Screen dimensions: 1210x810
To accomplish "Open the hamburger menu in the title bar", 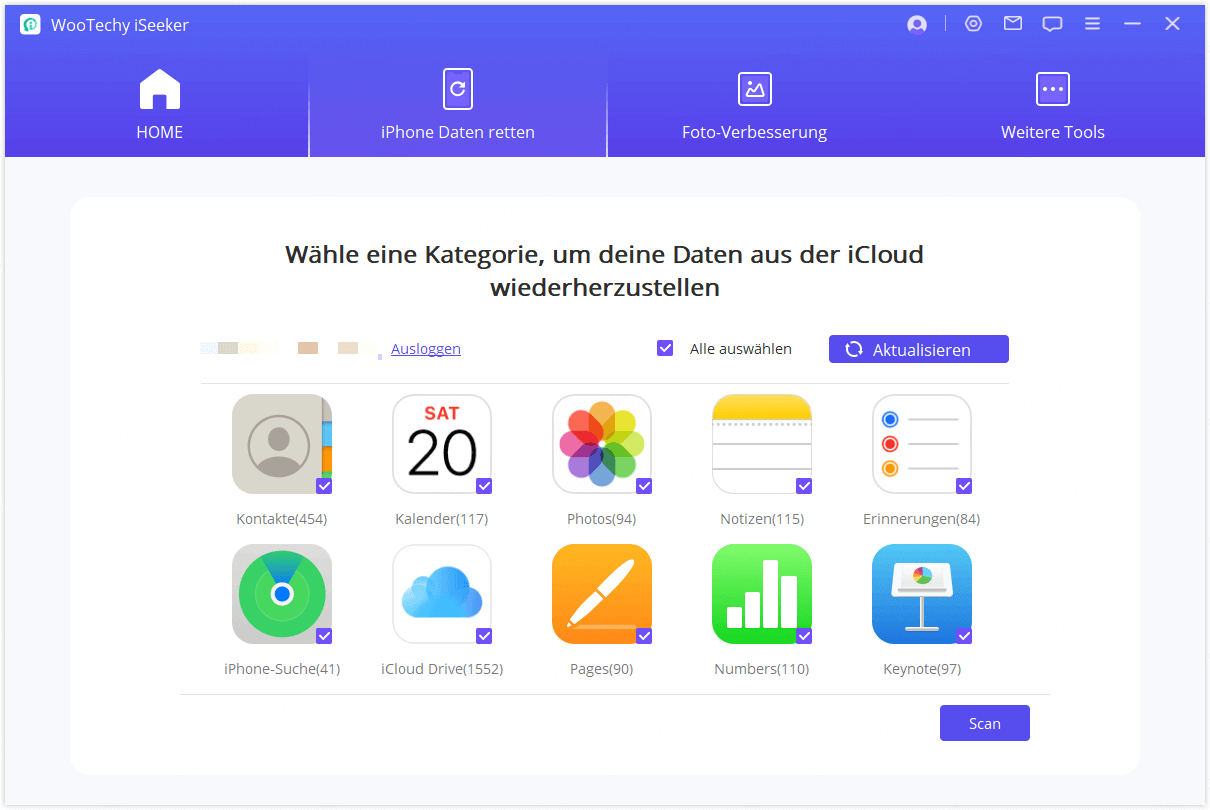I will tap(1092, 23).
